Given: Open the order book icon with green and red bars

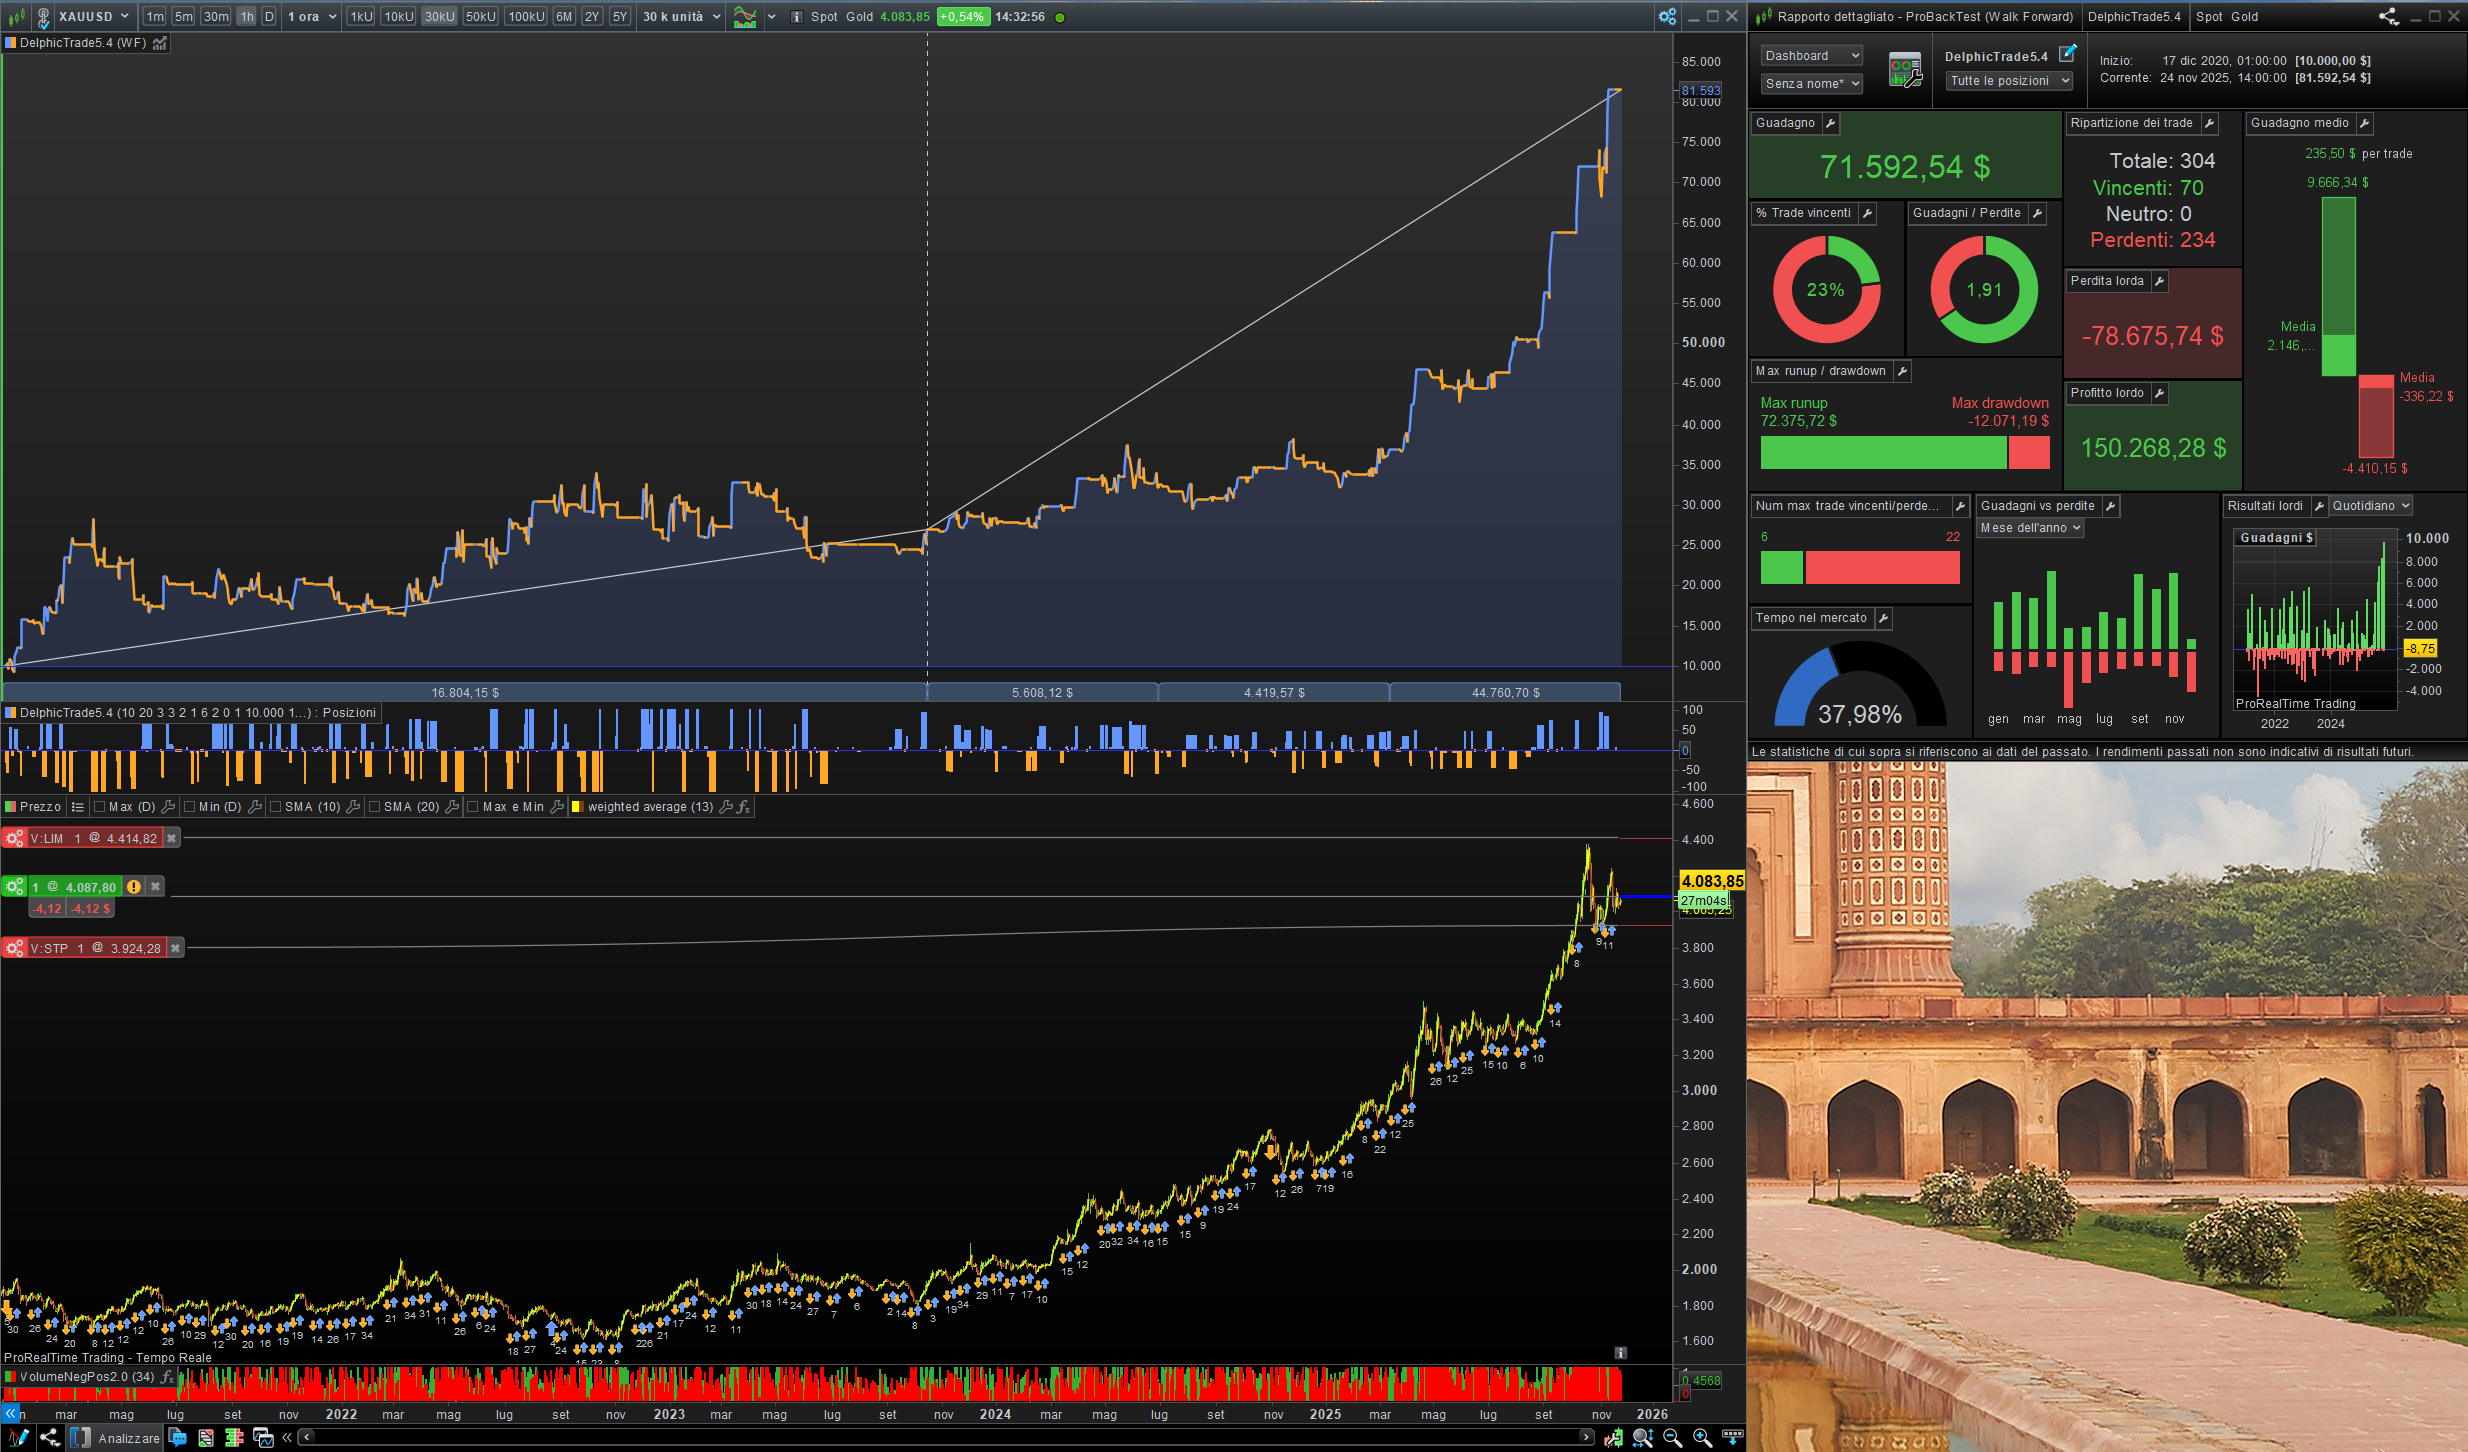Looking at the screenshot, I should pos(234,1438).
